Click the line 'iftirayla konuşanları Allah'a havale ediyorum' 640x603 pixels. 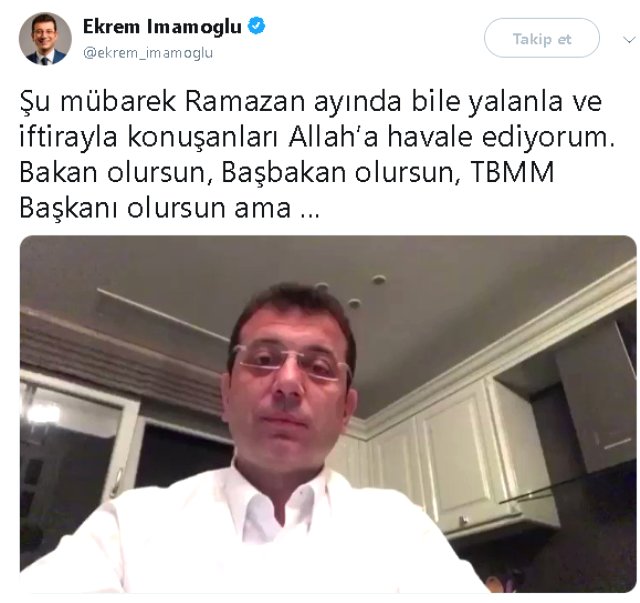[x=317, y=137]
